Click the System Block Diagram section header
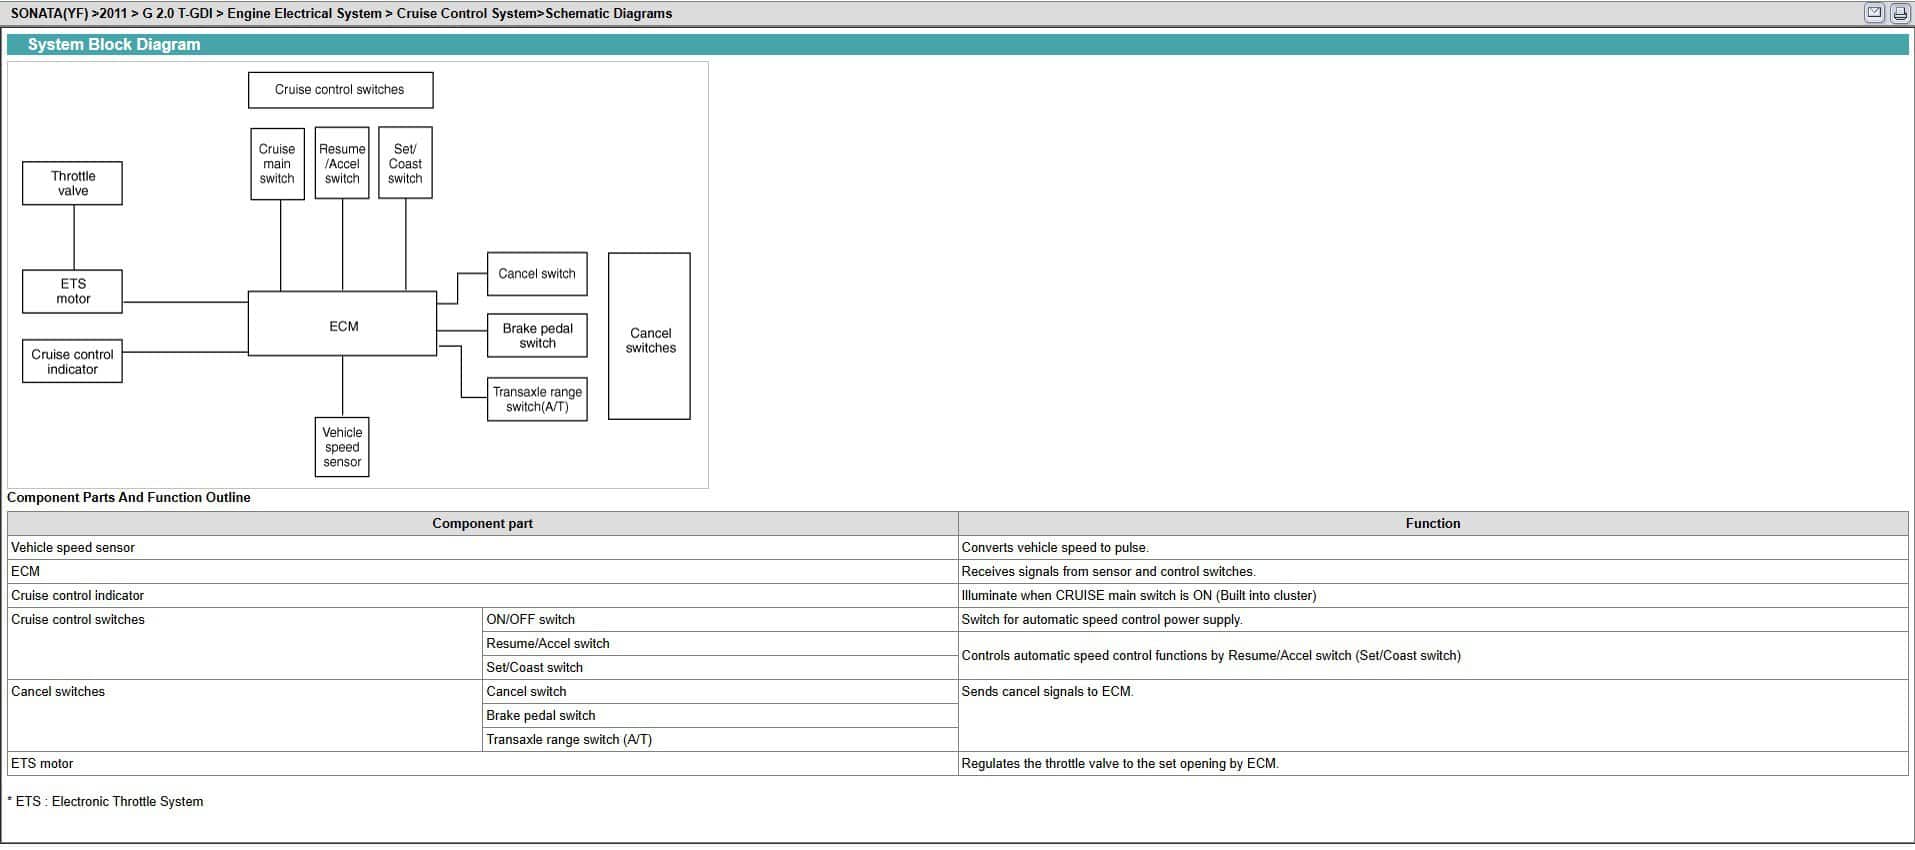The image size is (1915, 850). [114, 45]
